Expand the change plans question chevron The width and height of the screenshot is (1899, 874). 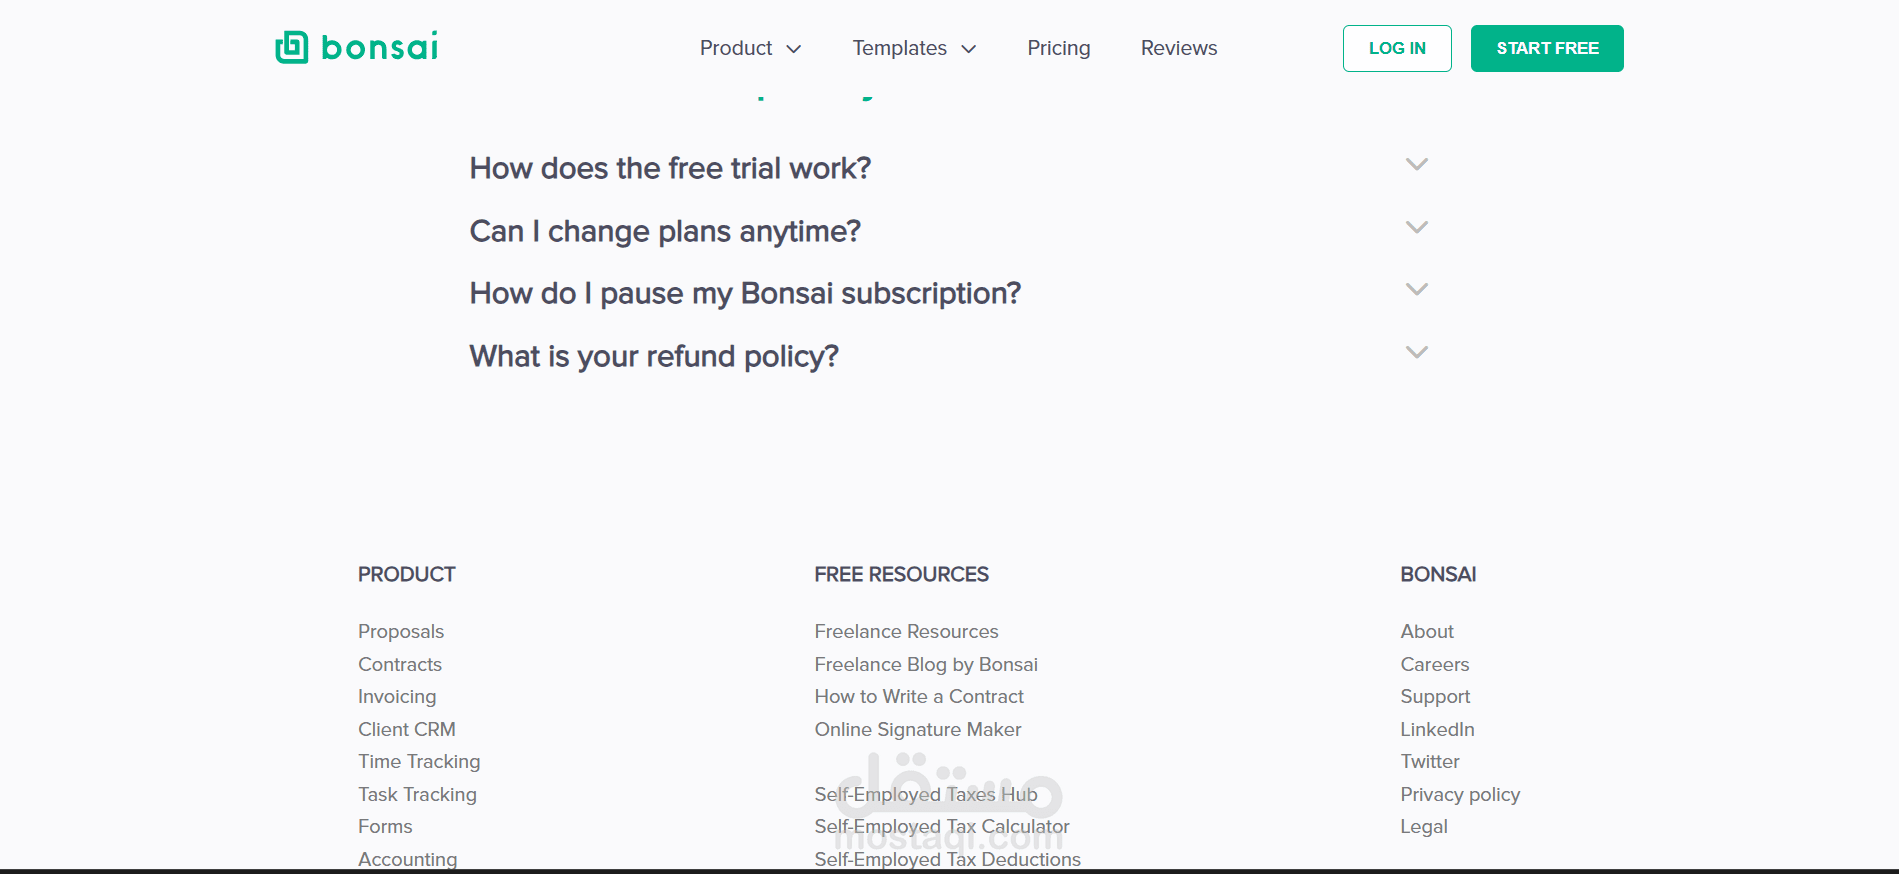[x=1416, y=228]
